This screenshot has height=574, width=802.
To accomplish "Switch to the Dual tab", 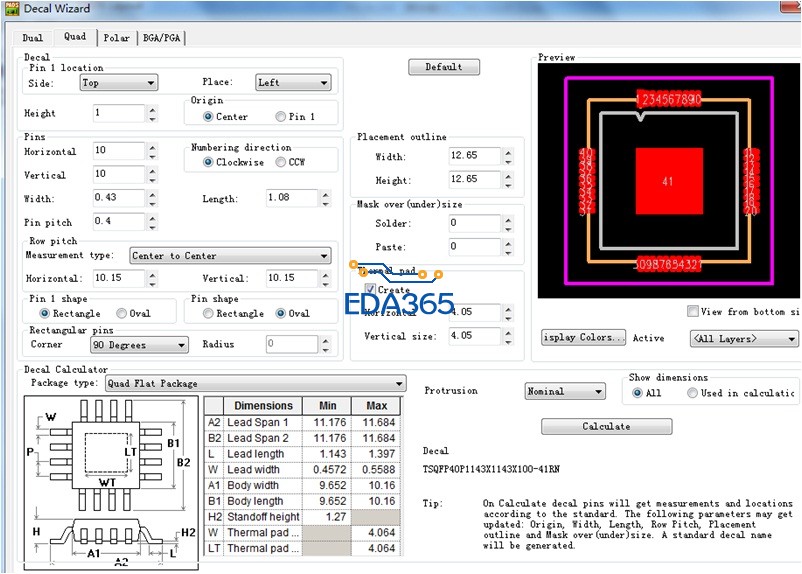I will (x=33, y=38).
